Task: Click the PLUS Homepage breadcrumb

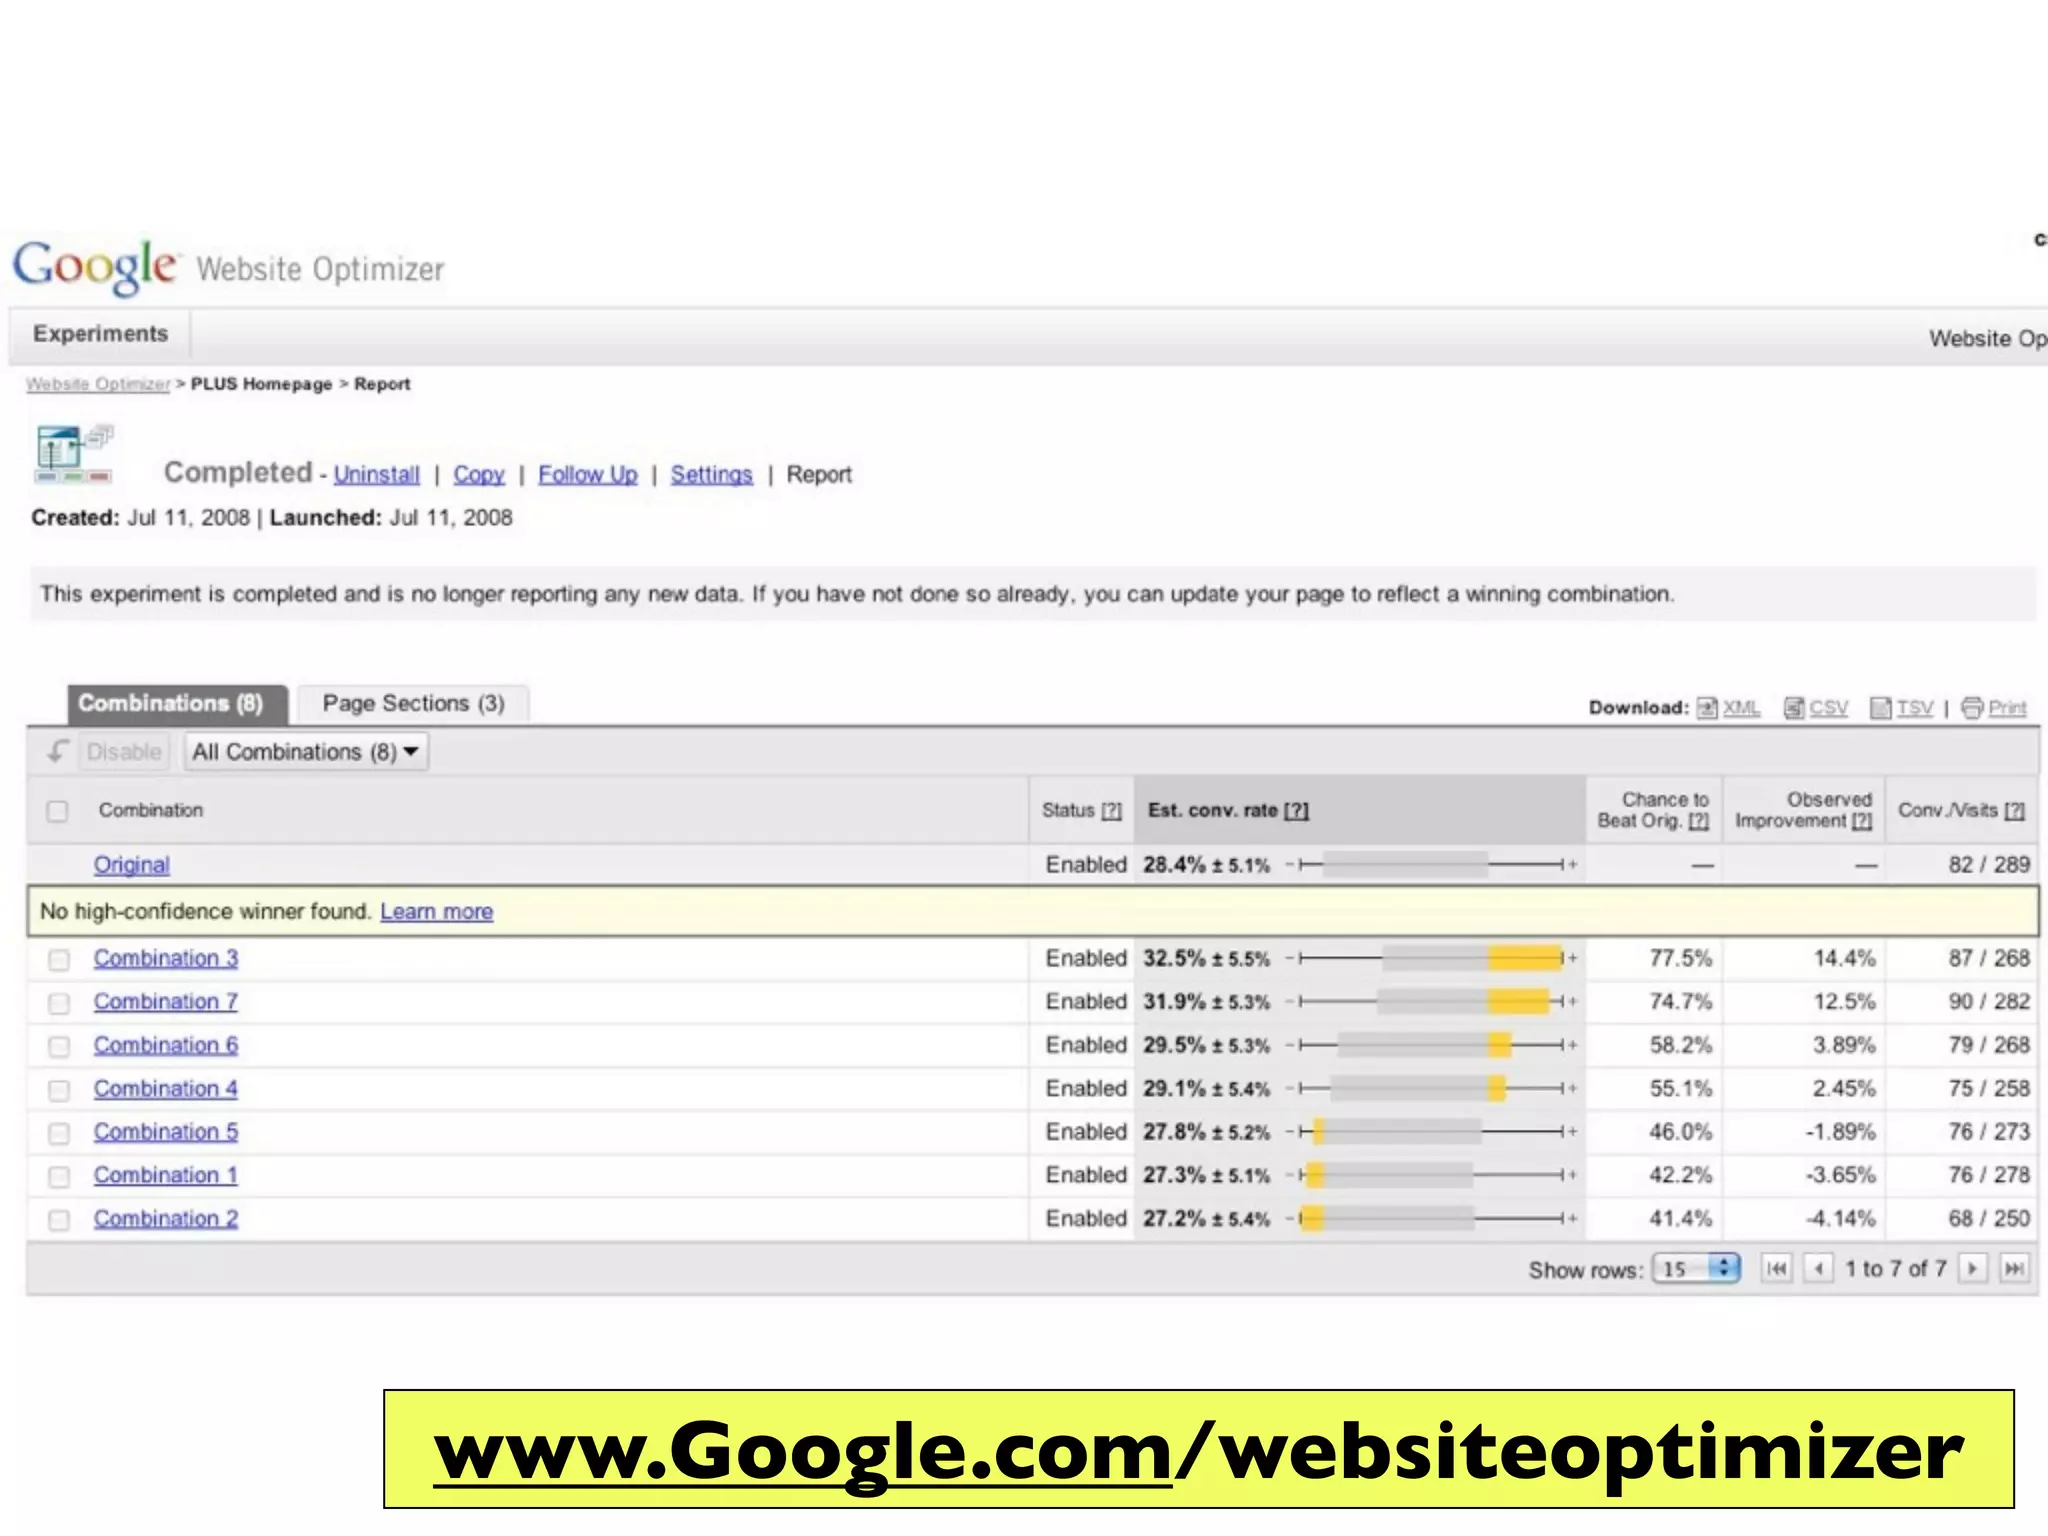Action: [x=261, y=384]
